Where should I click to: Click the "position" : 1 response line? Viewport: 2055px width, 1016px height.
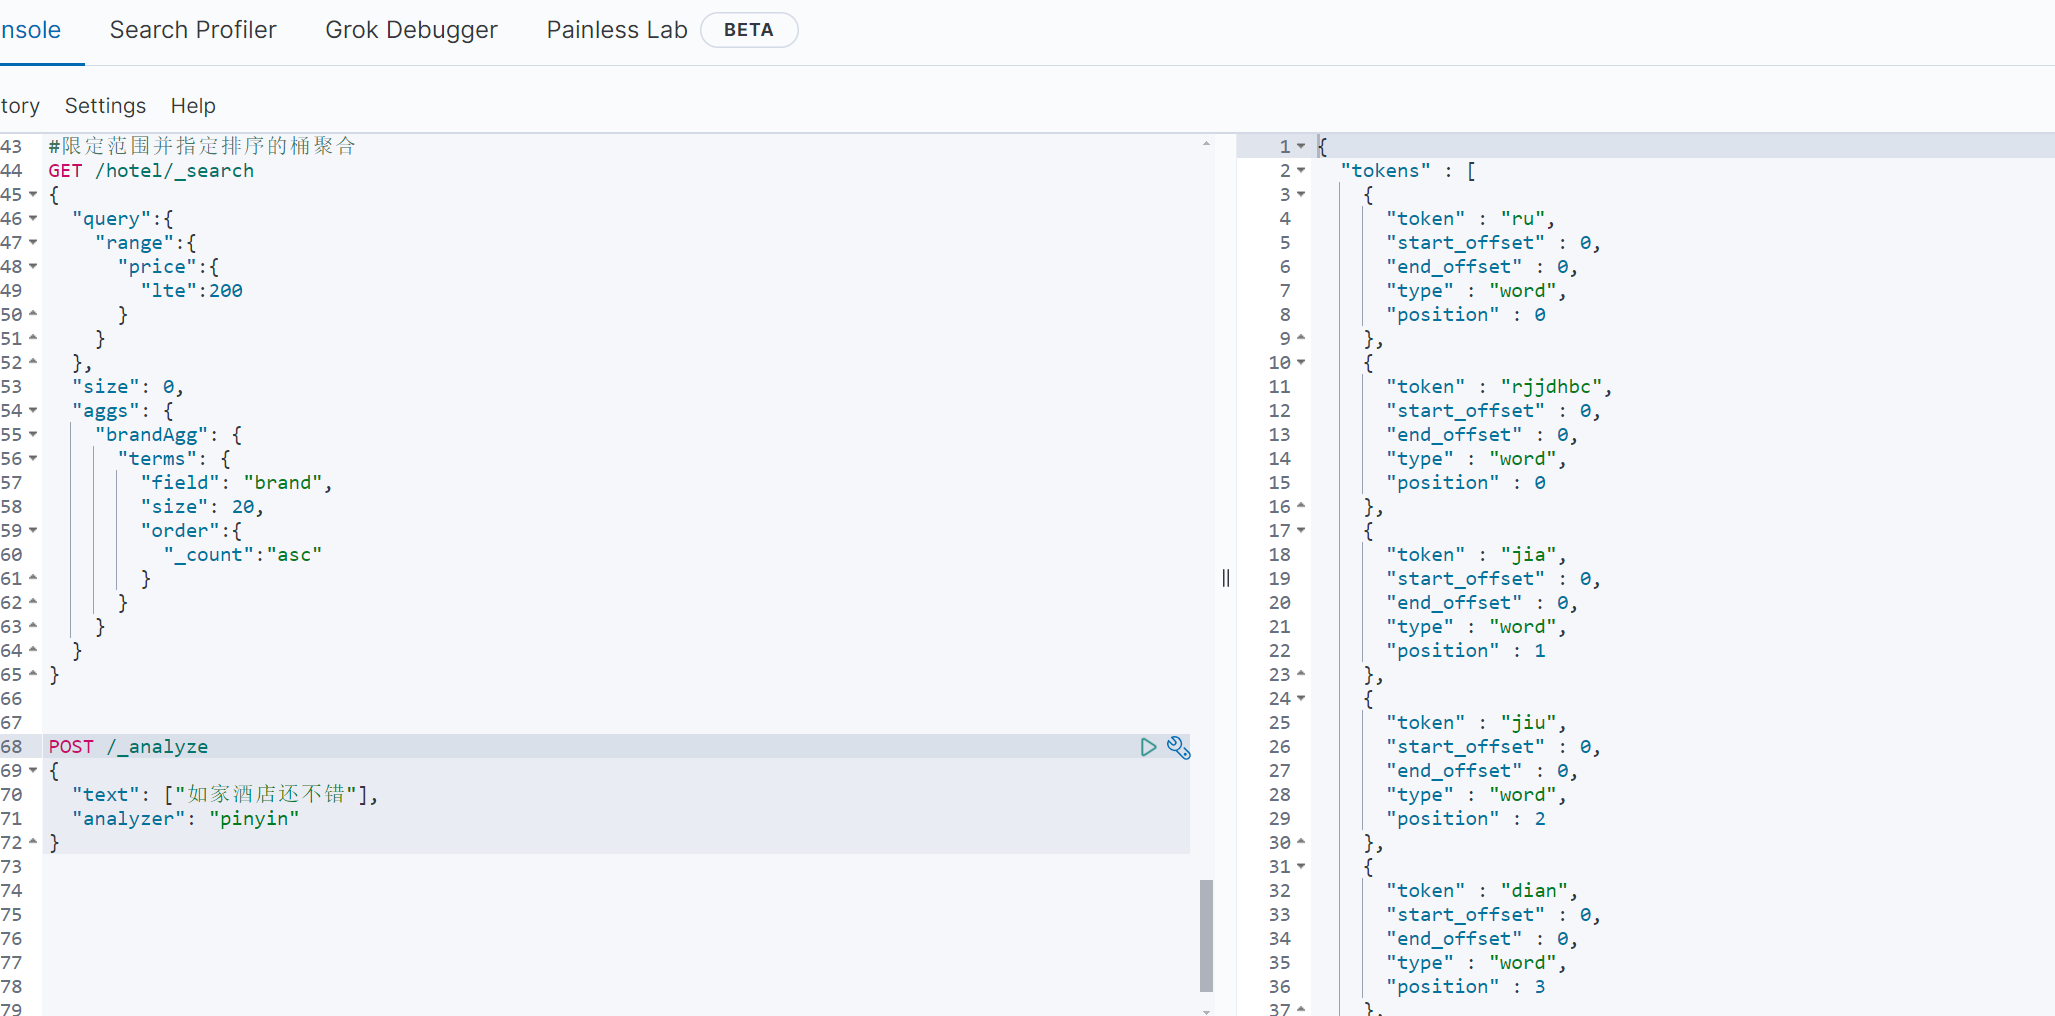(x=1466, y=651)
